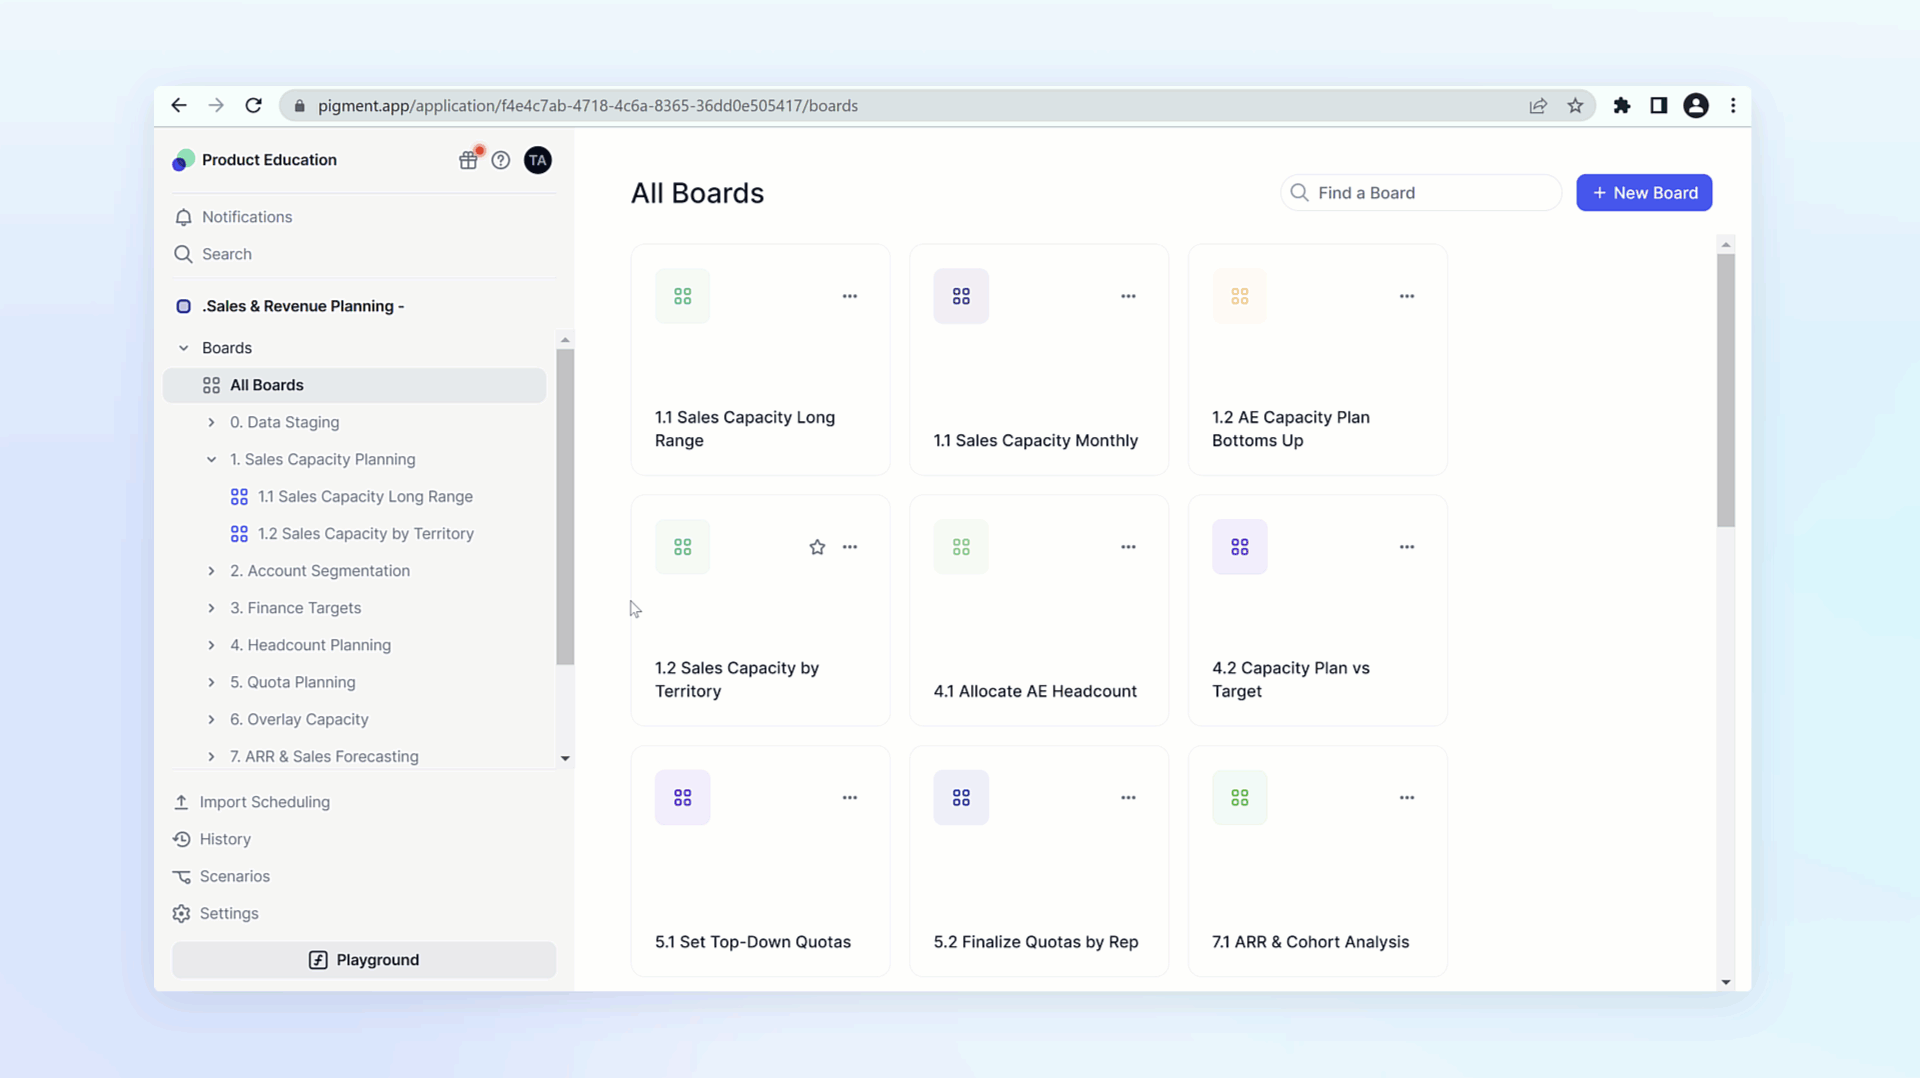Image resolution: width=1920 pixels, height=1078 pixels.
Task: Expand the 5. Quota Planning folder
Action: click(211, 683)
